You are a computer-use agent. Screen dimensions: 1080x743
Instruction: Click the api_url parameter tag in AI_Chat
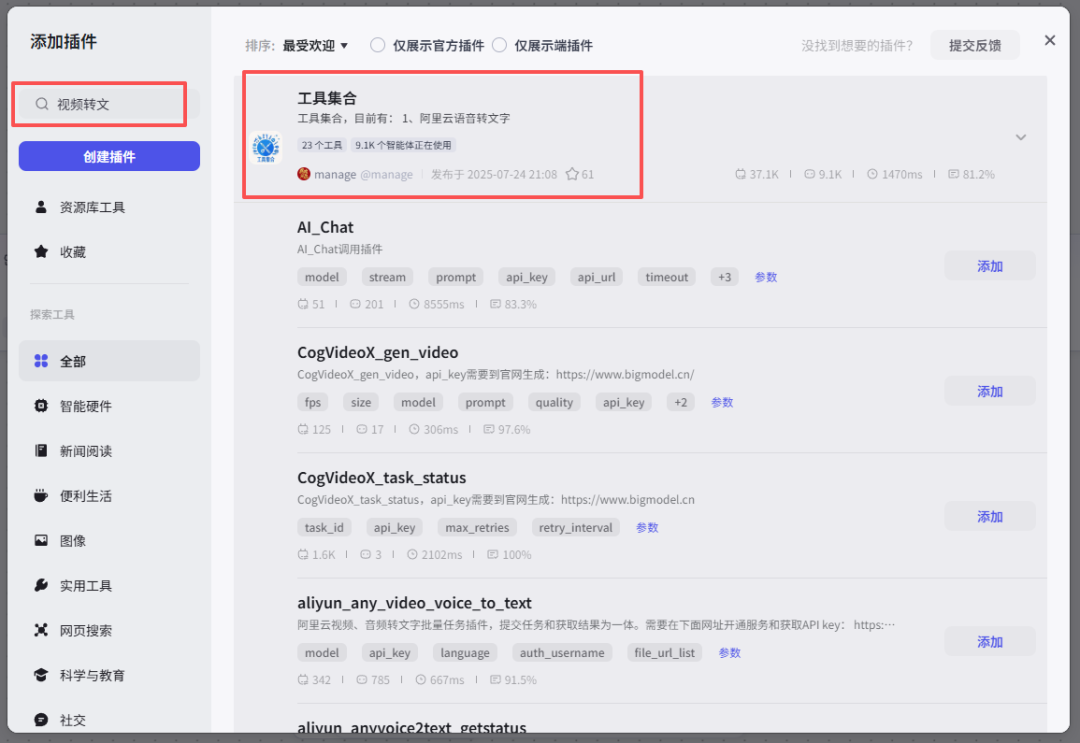pos(596,277)
